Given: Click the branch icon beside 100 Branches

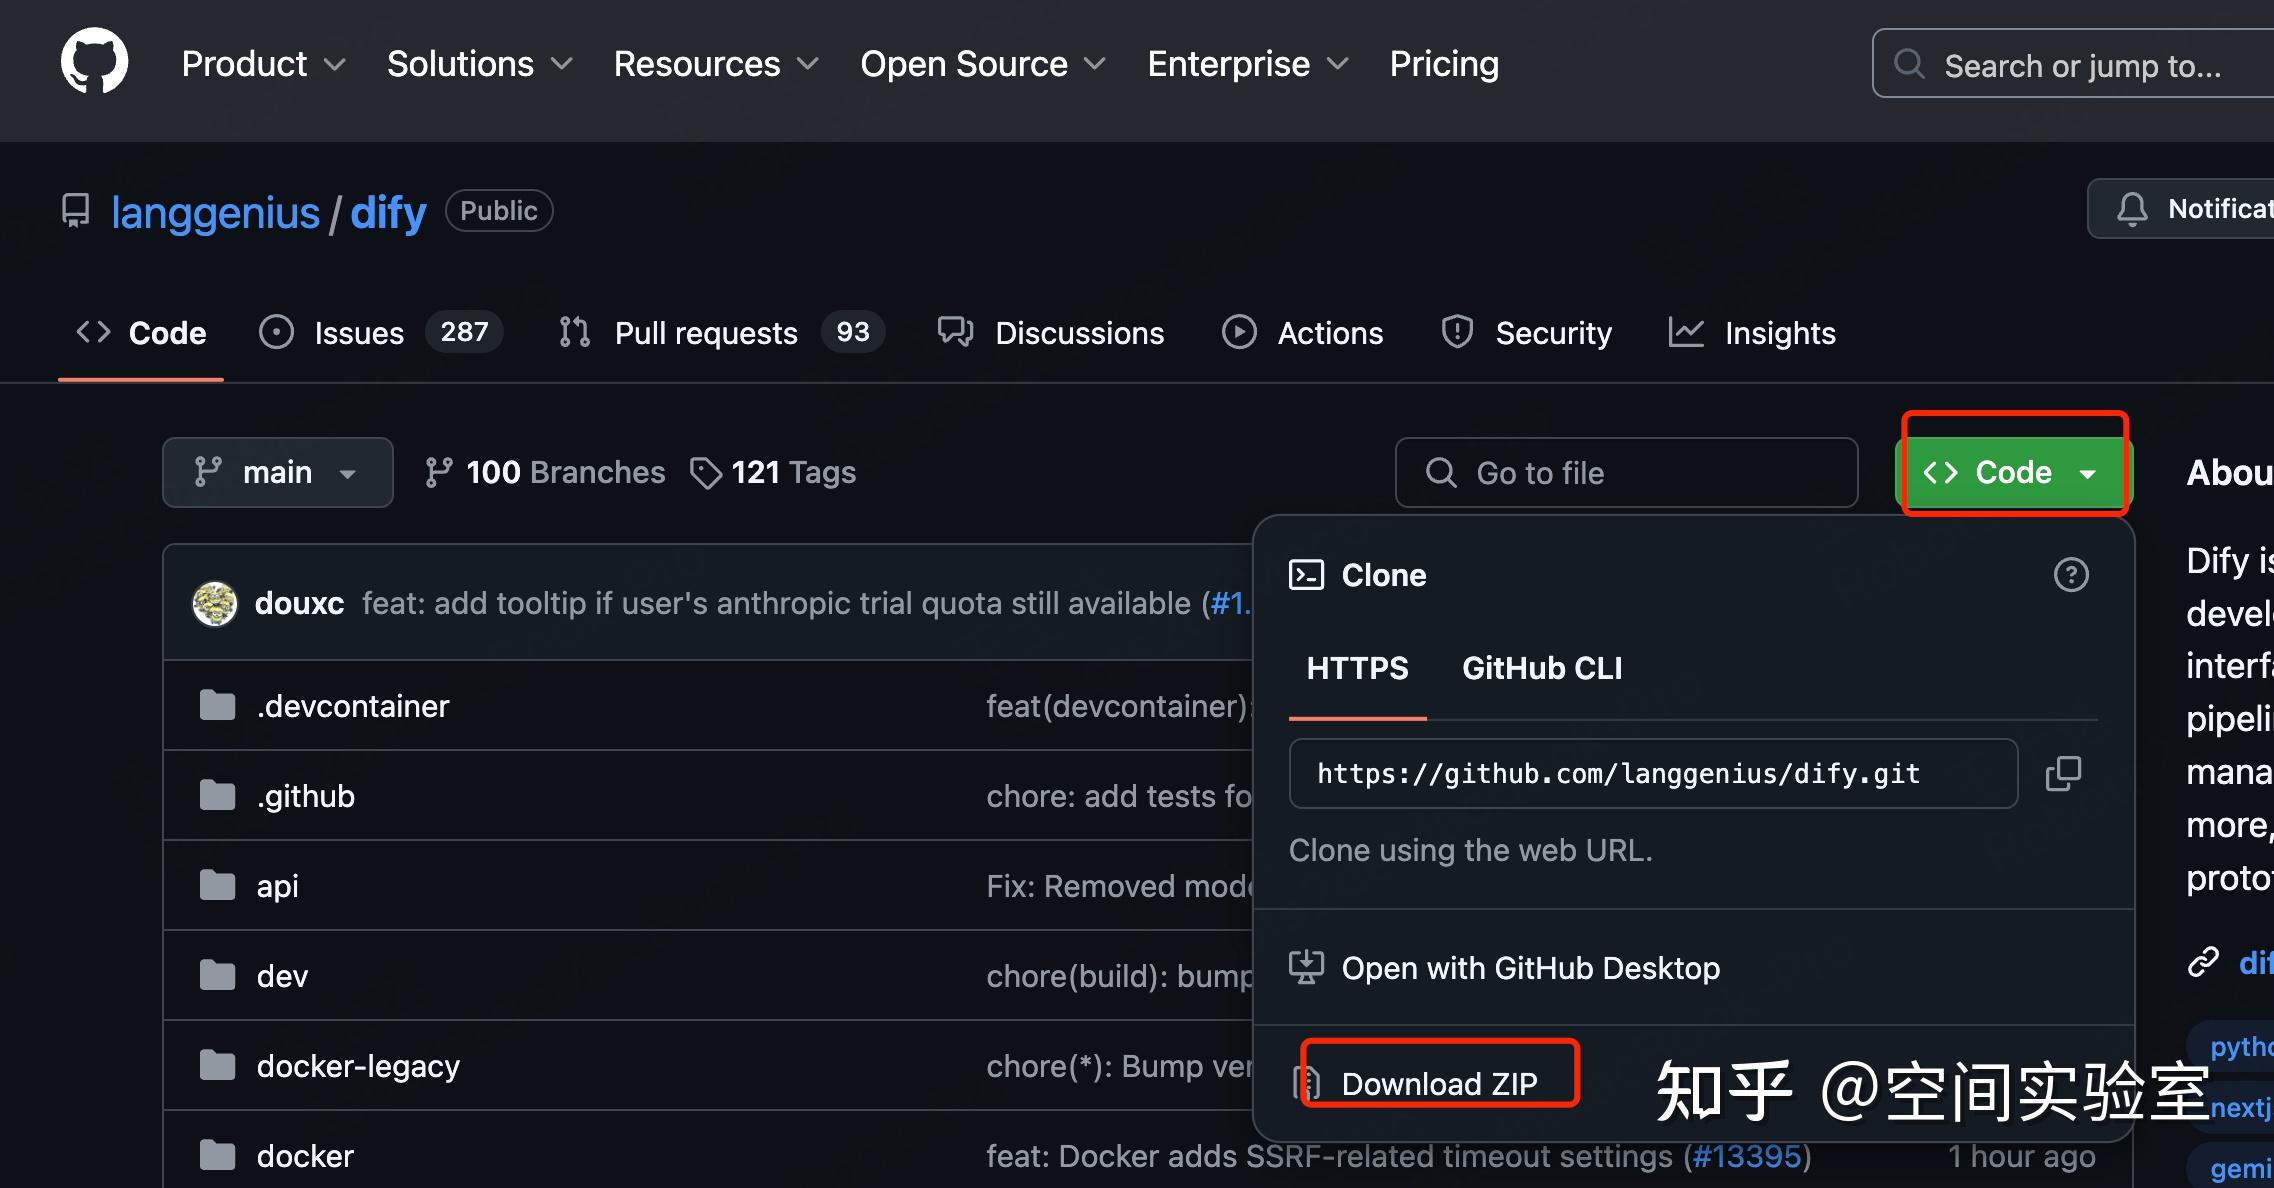Looking at the screenshot, I should coord(438,472).
